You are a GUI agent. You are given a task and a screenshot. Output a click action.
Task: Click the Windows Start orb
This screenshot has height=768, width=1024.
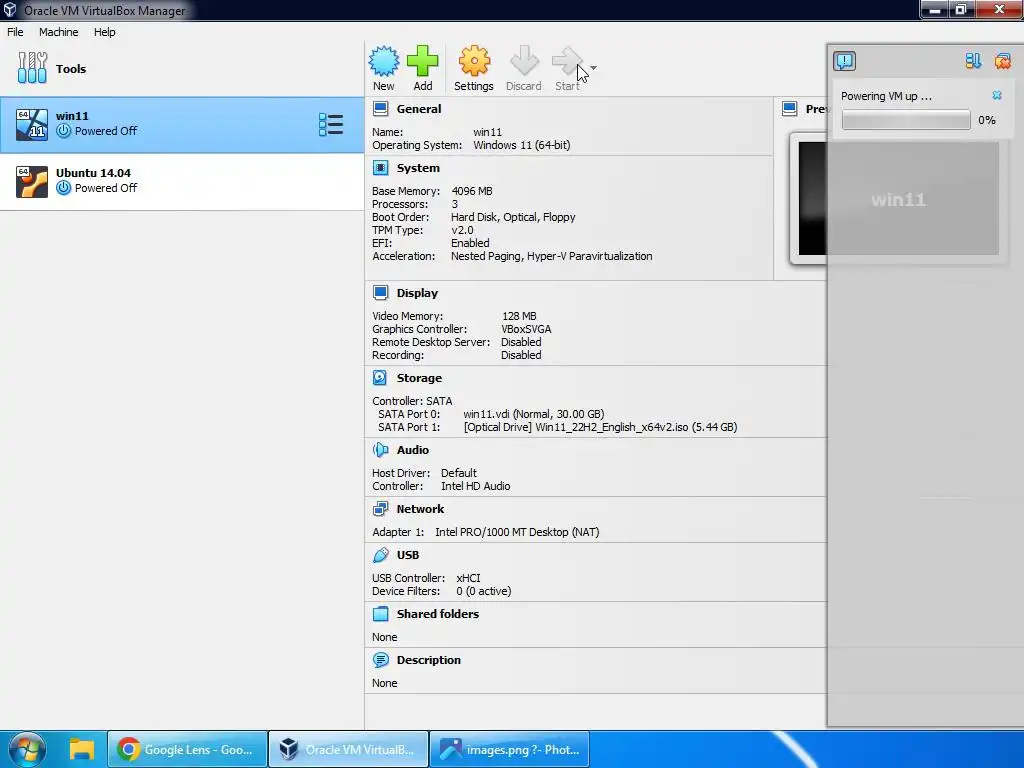[x=27, y=749]
